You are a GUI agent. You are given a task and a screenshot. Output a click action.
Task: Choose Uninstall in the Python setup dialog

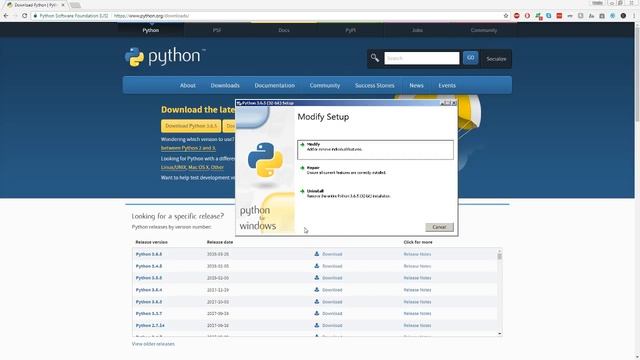coord(375,193)
